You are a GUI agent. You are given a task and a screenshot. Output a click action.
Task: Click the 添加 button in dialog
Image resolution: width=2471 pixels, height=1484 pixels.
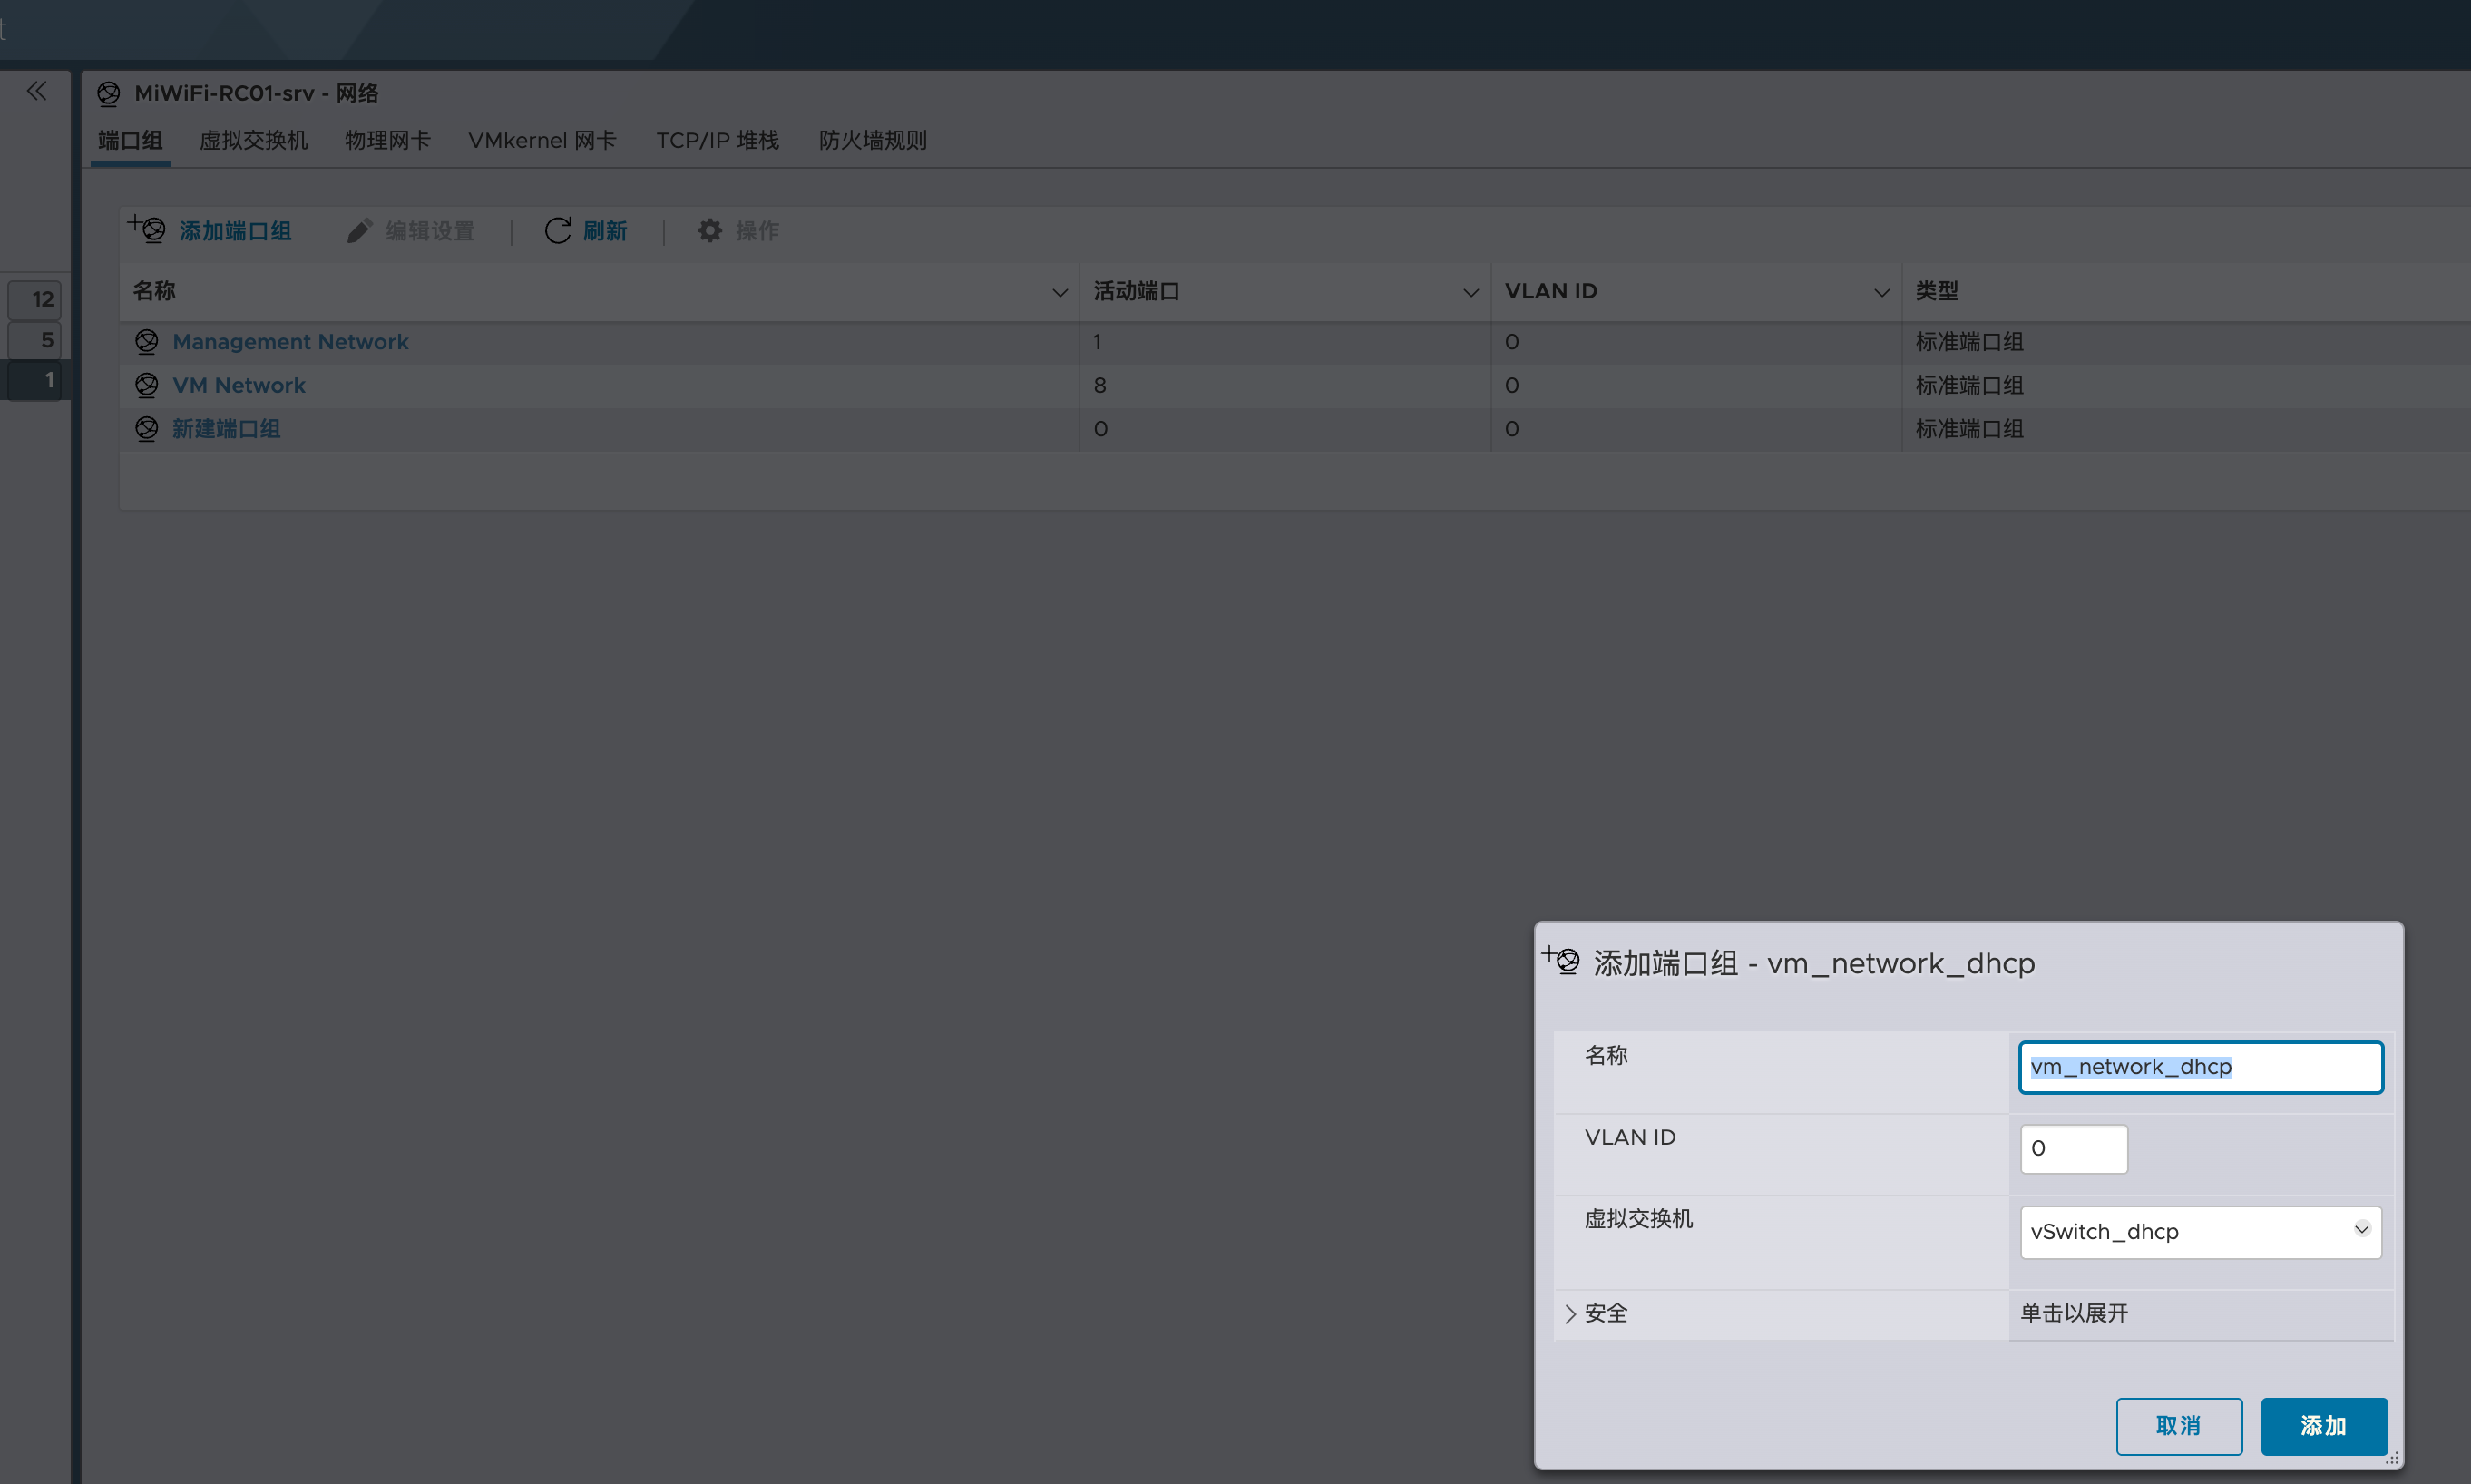click(x=2323, y=1426)
